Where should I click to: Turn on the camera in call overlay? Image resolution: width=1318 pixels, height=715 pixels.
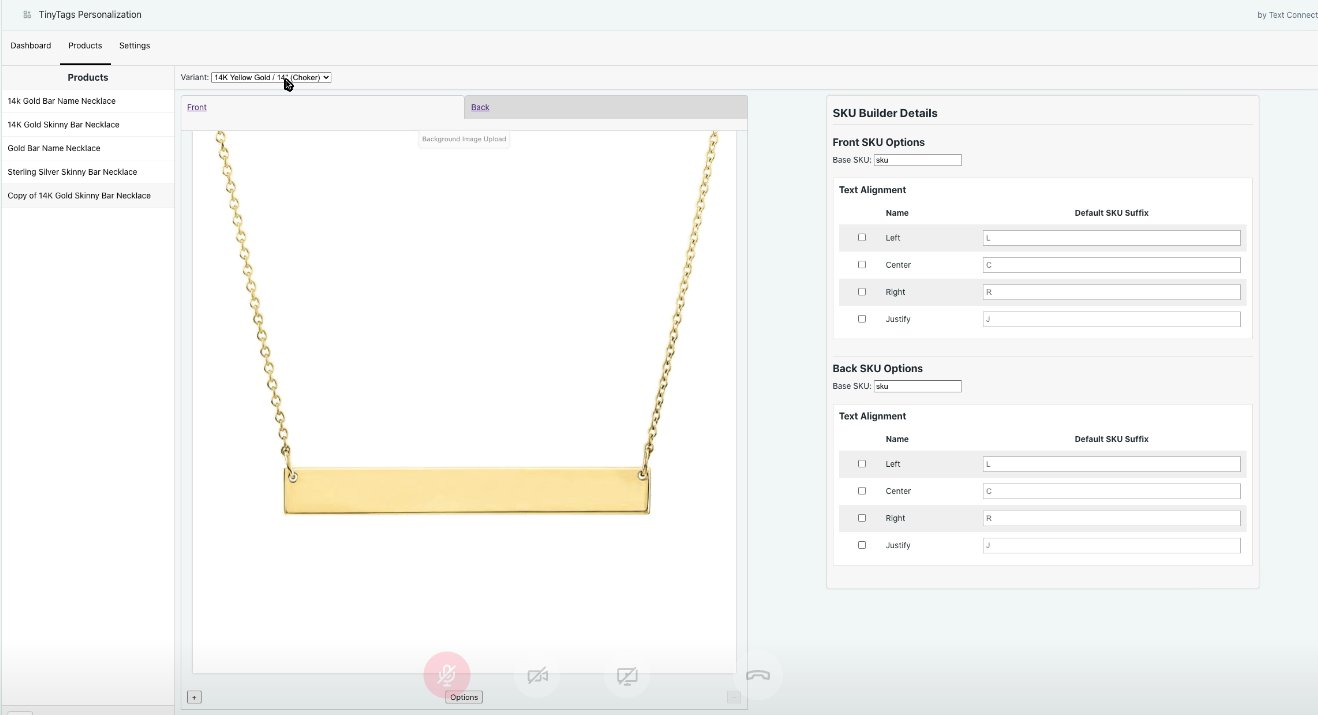[x=537, y=676]
